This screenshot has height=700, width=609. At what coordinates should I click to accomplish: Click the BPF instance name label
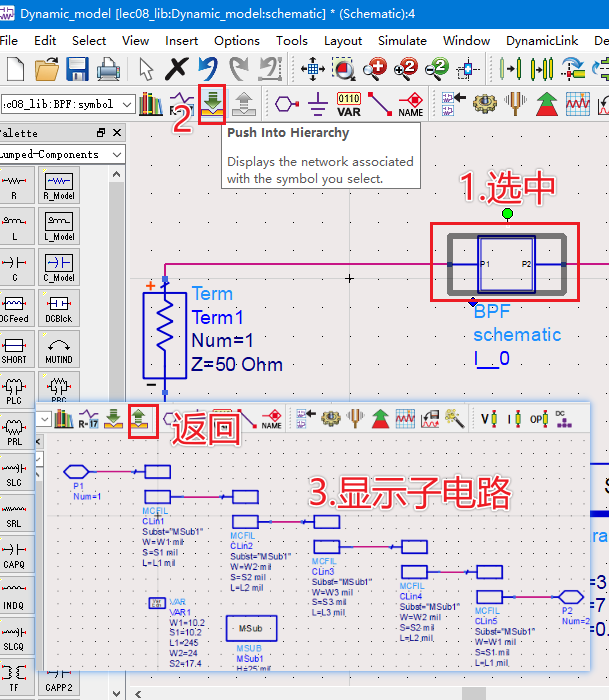[491, 312]
